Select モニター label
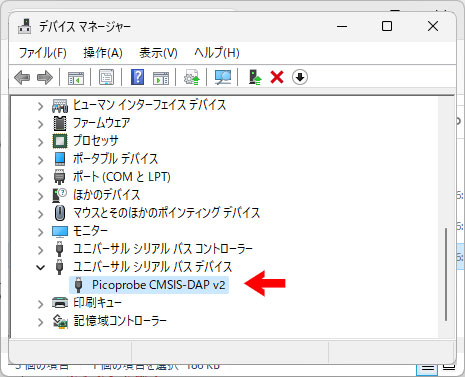Viewport: 465px width, 377px height. point(90,231)
